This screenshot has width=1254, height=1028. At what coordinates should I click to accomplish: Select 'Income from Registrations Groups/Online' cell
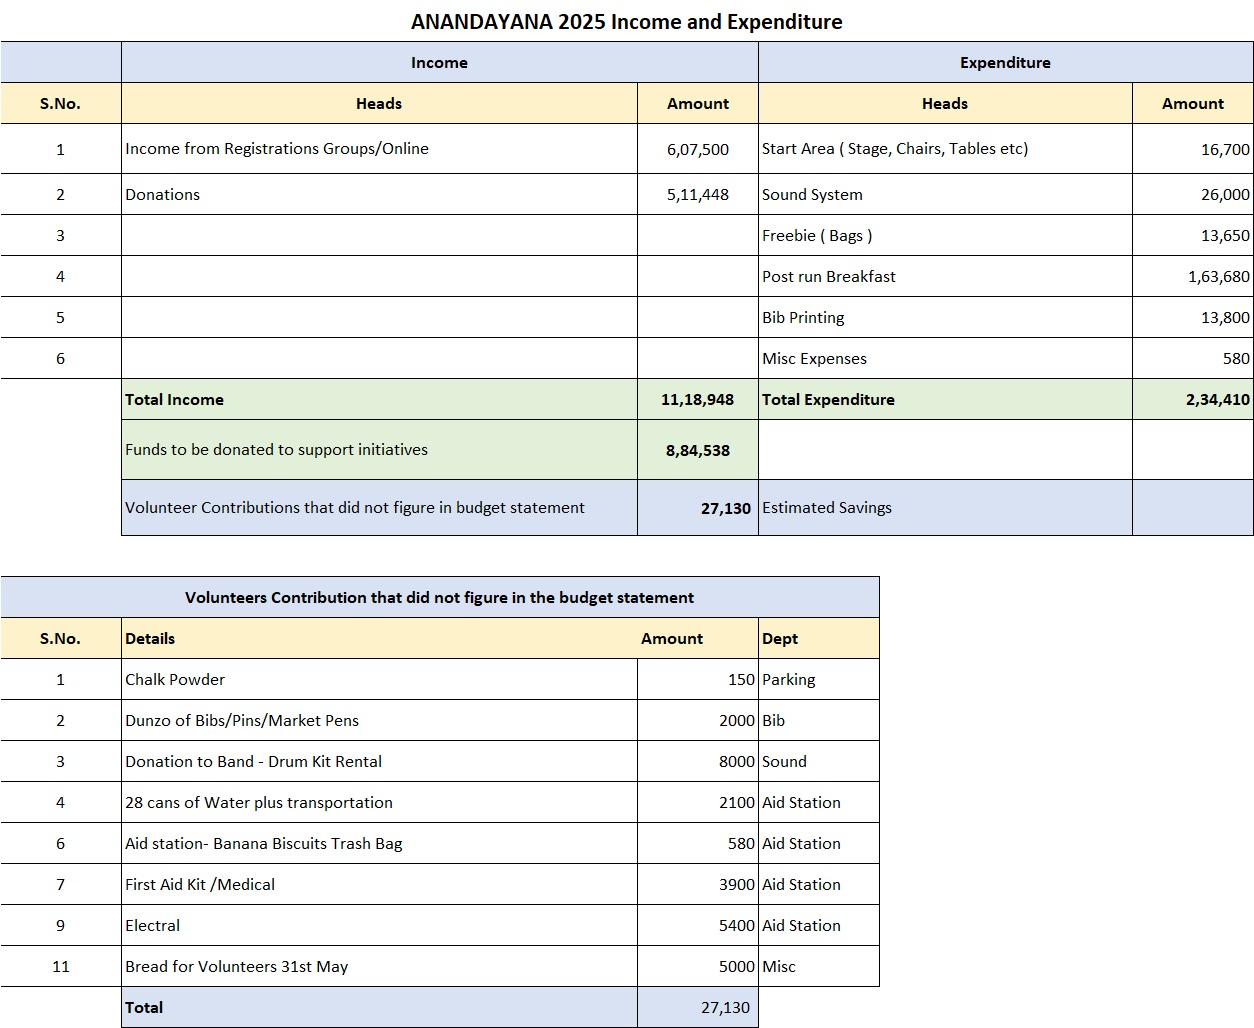pyautogui.click(x=379, y=149)
